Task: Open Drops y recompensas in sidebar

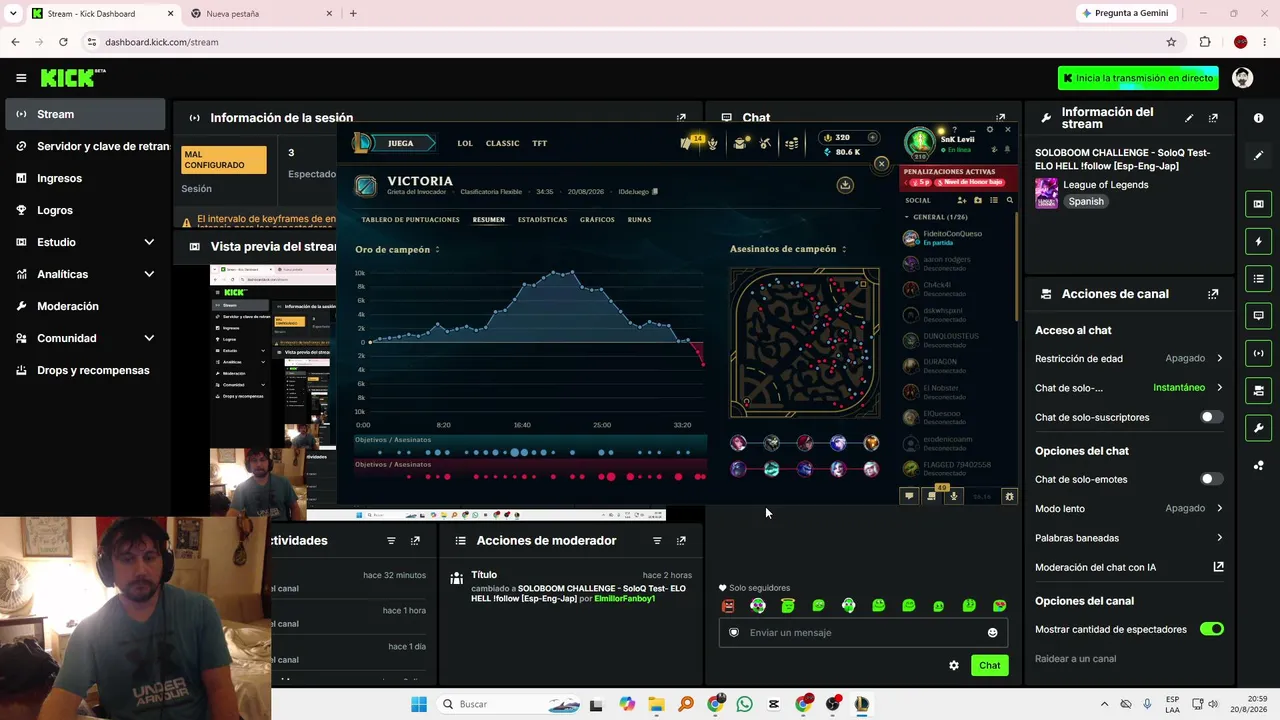Action: coord(85,370)
